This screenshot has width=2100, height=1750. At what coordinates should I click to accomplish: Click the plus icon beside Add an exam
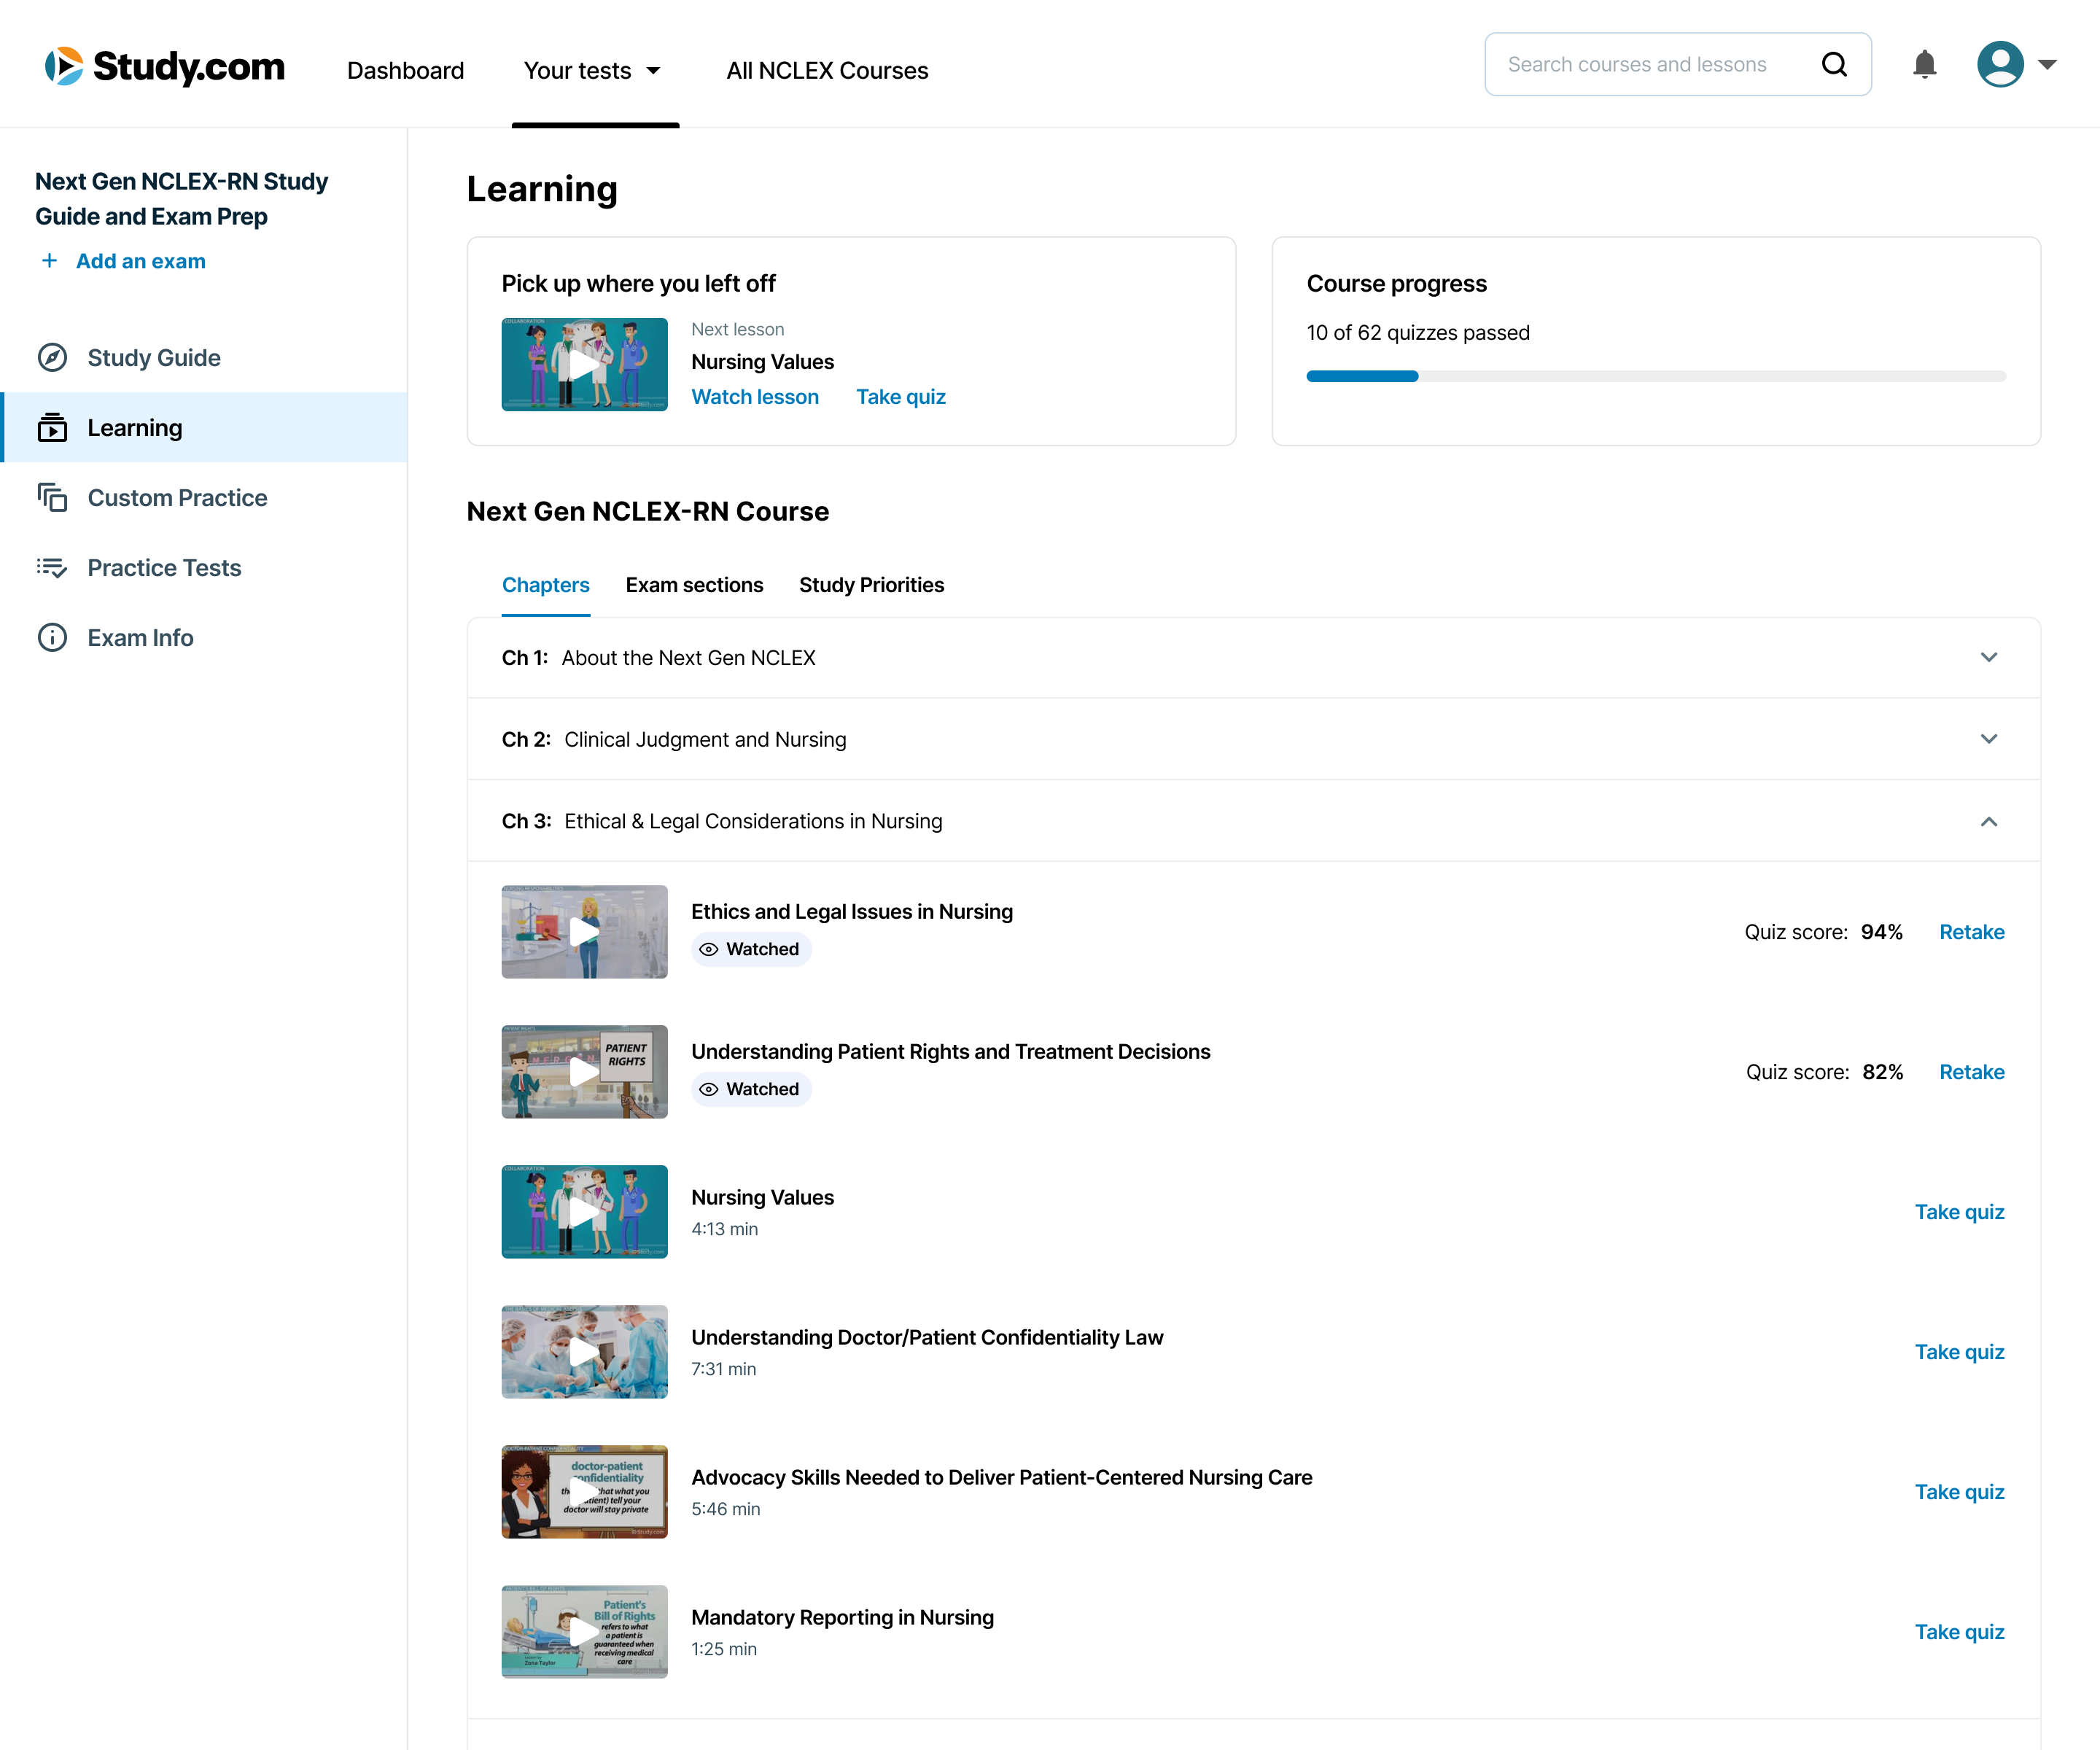point(49,261)
